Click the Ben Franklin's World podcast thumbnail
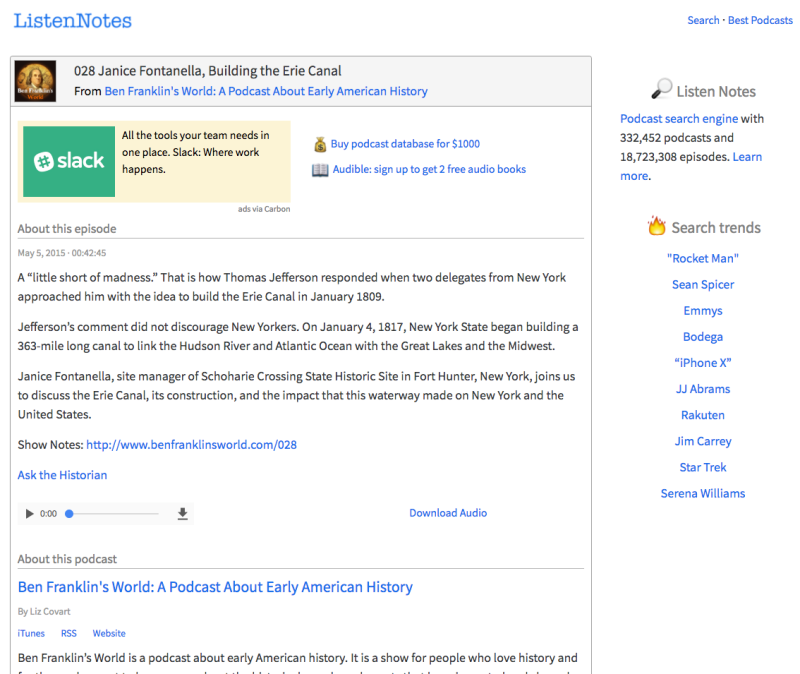The image size is (800, 674). pos(35,81)
